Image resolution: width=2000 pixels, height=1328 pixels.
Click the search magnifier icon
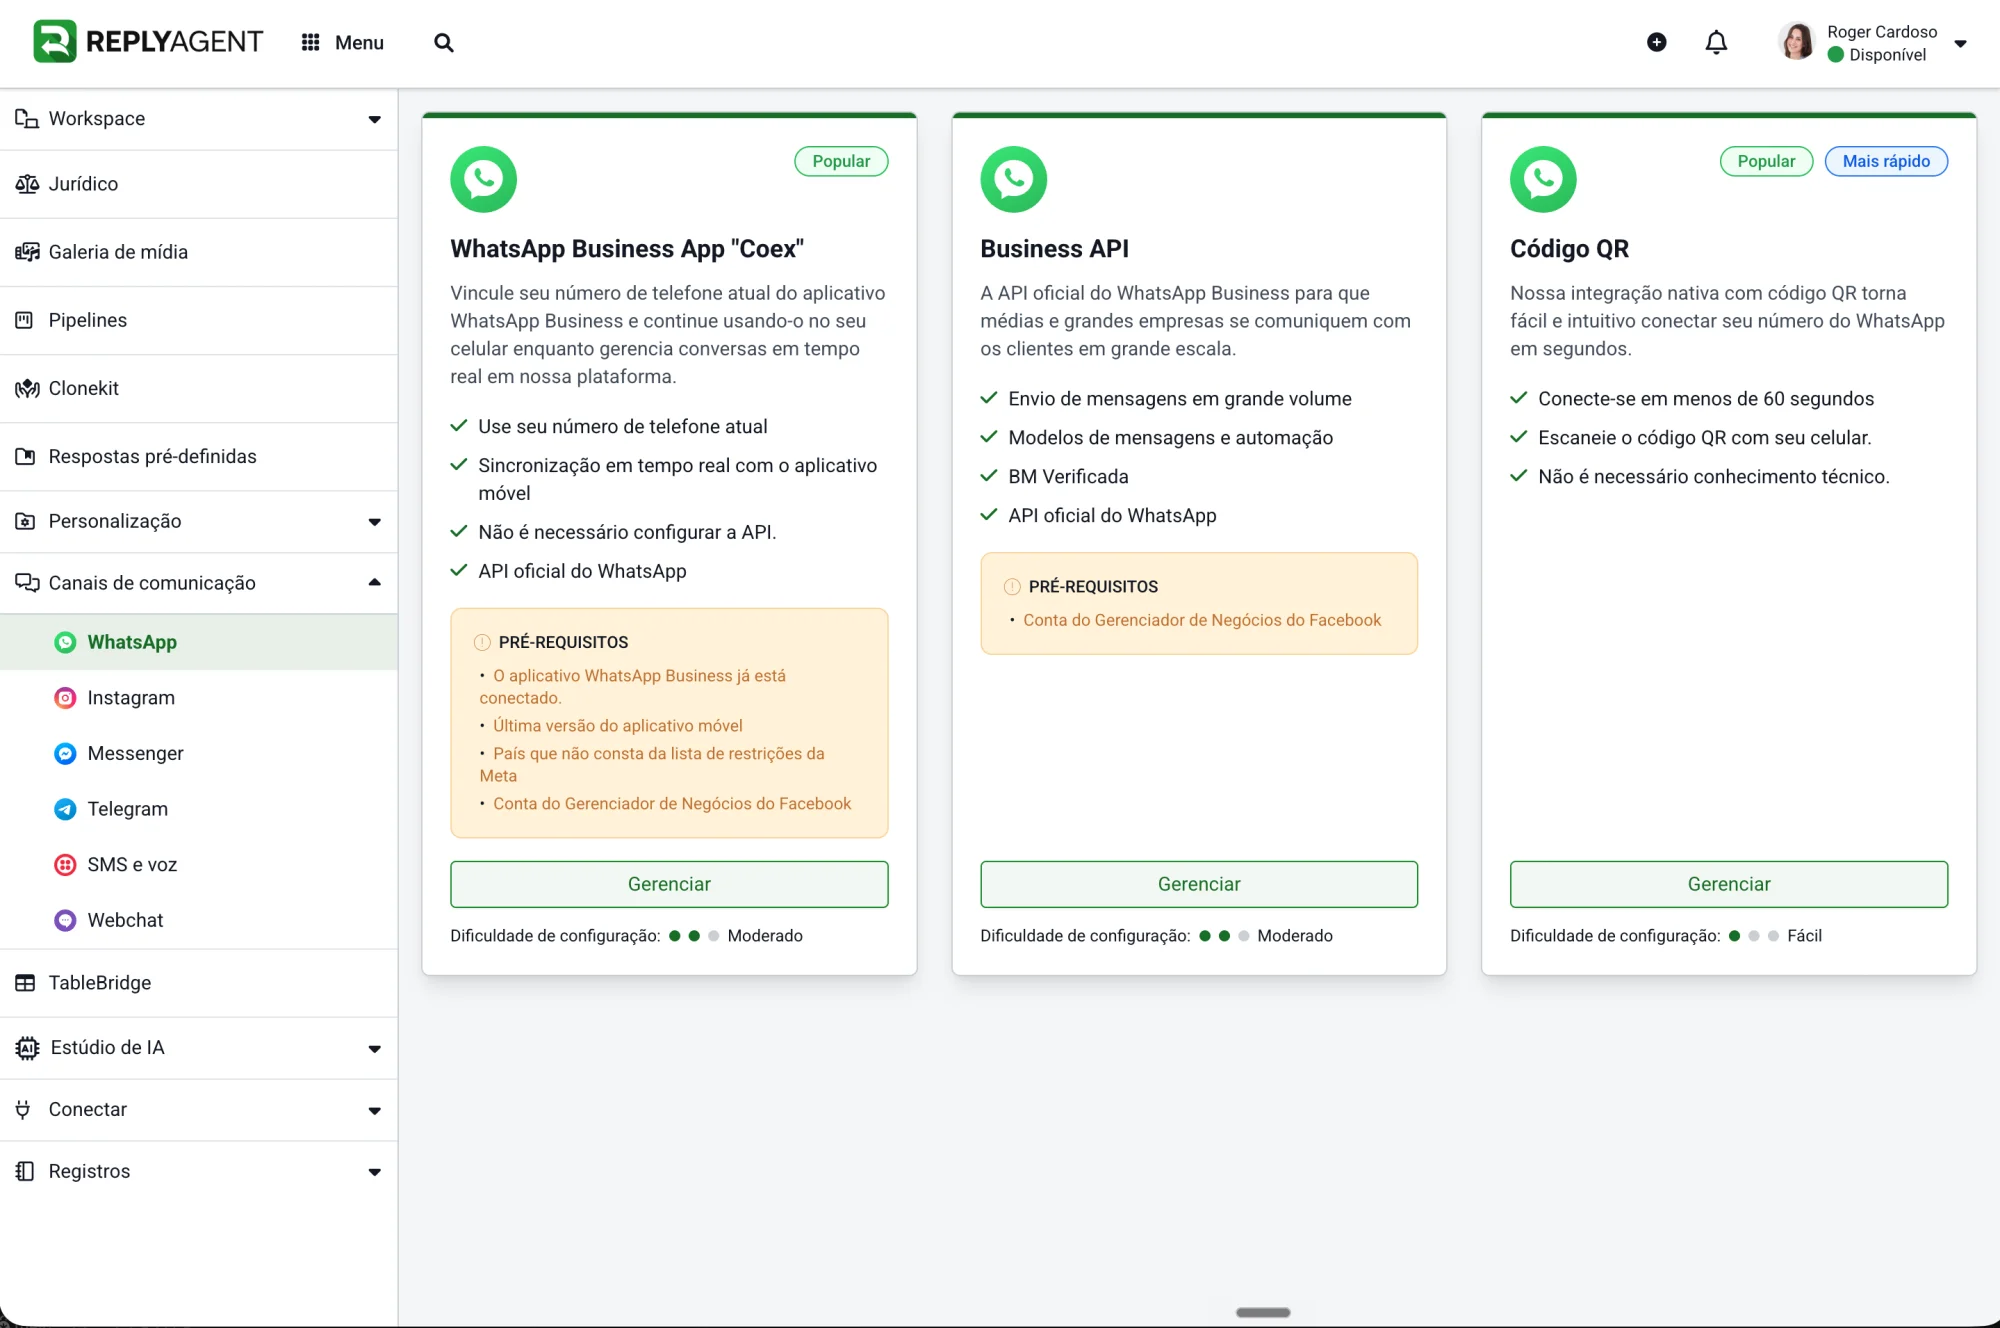pyautogui.click(x=444, y=42)
